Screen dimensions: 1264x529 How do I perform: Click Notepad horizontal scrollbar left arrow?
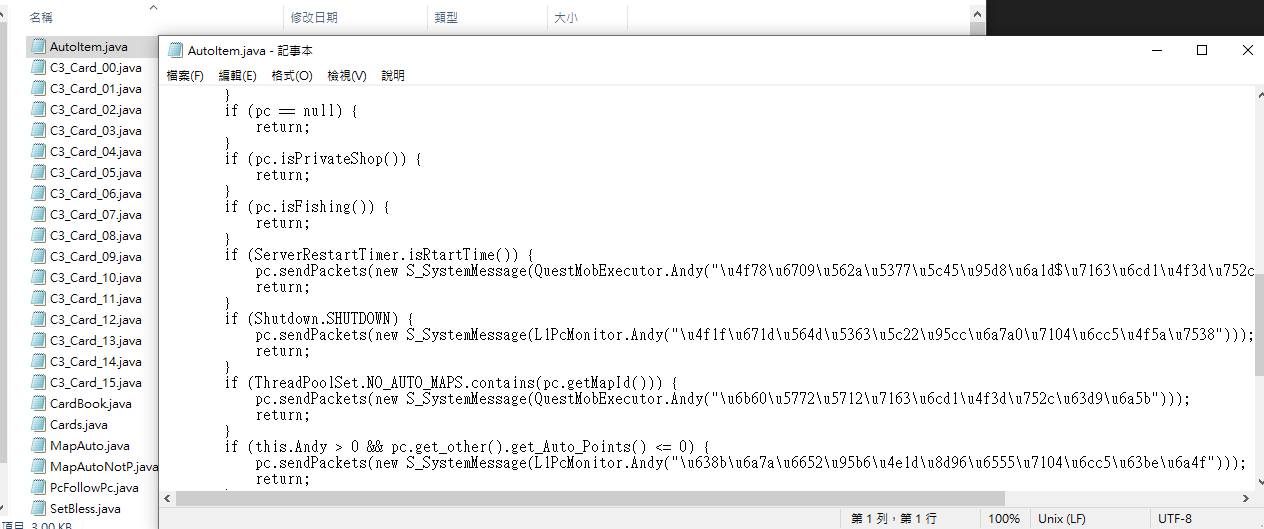pos(168,498)
